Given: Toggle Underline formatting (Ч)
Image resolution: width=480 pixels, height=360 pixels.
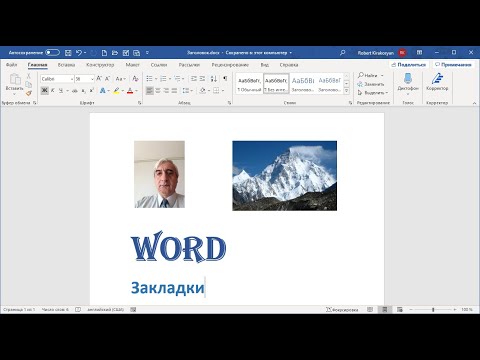Looking at the screenshot, I should [61, 90].
